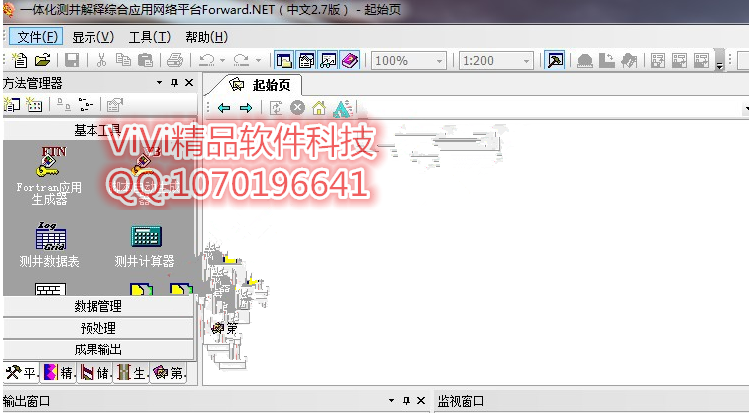Switch to the 精 bottom tab
Image resolution: width=750 pixels, height=413 pixels.
click(58, 372)
